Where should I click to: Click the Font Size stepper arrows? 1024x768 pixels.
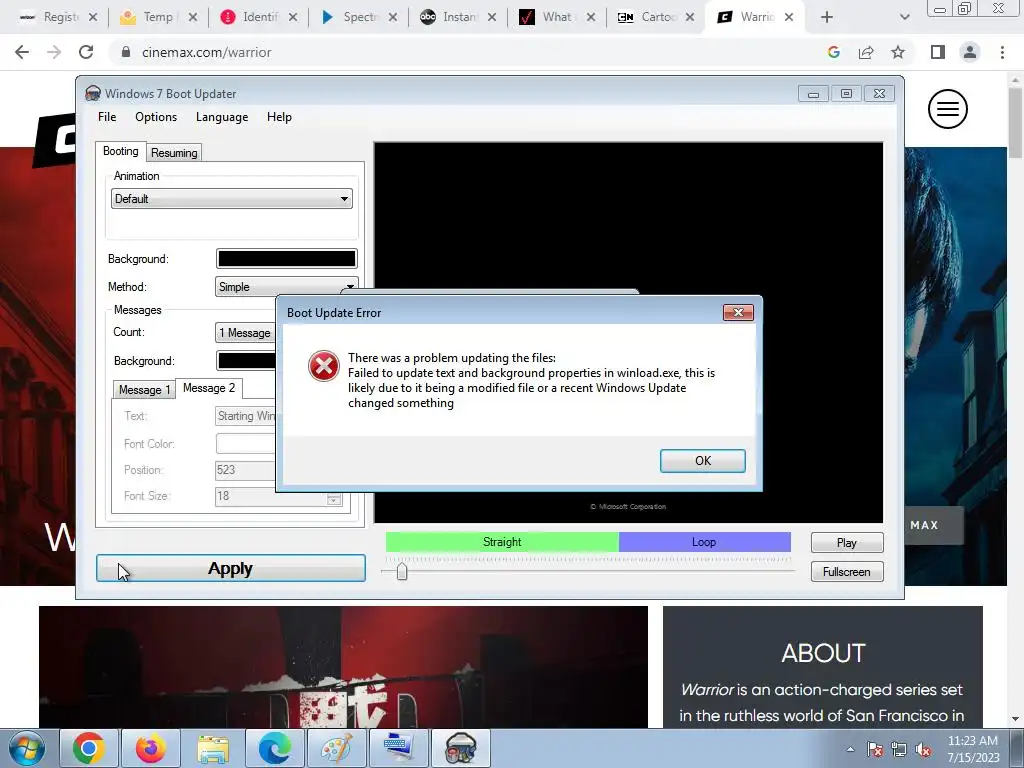click(334, 498)
